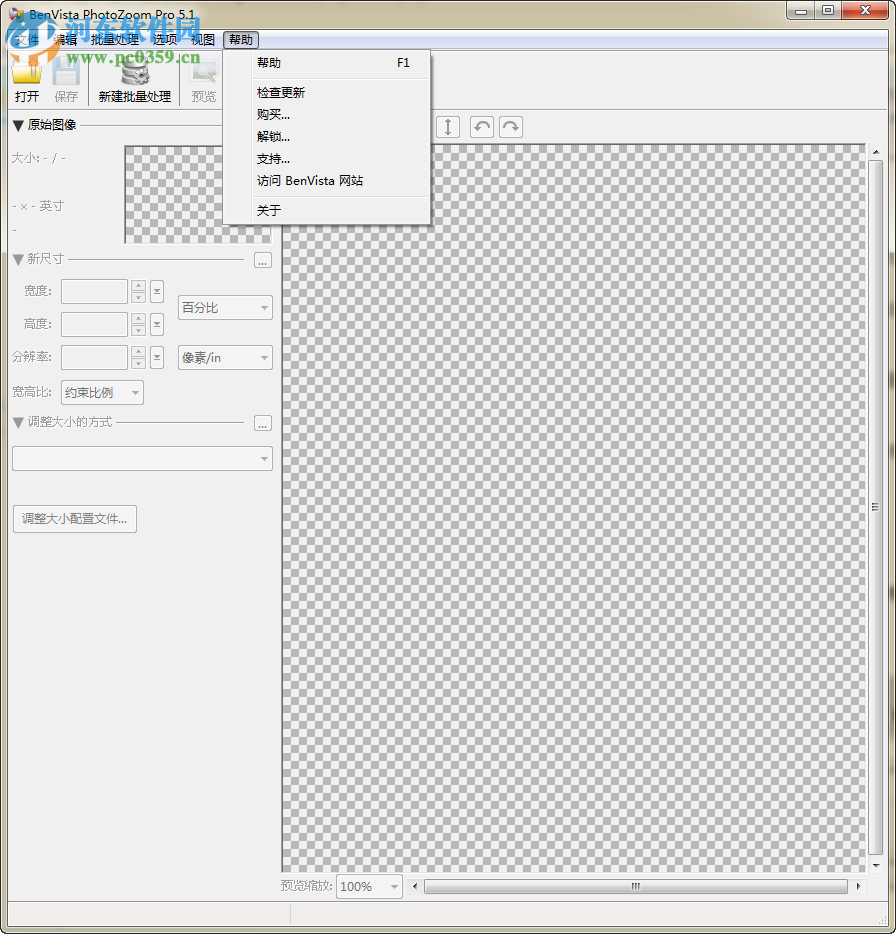Open the 百分比 unit dropdown
The height and width of the screenshot is (934, 896).
coord(225,307)
